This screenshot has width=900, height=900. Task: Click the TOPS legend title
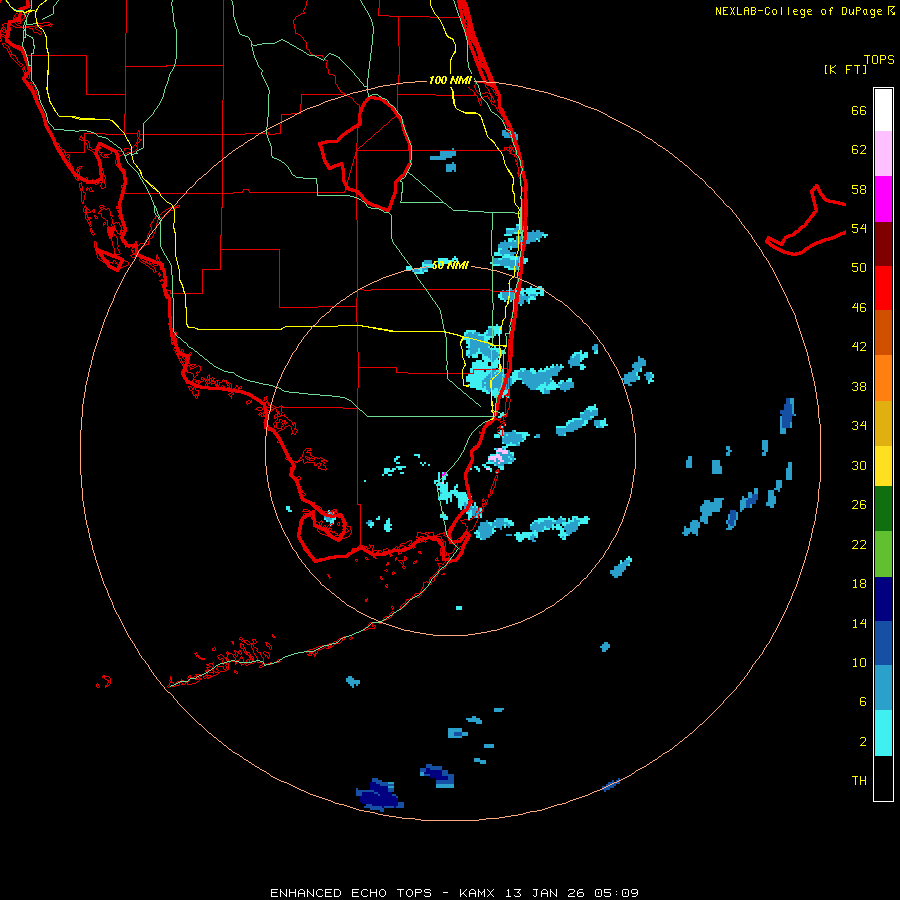pyautogui.click(x=879, y=59)
